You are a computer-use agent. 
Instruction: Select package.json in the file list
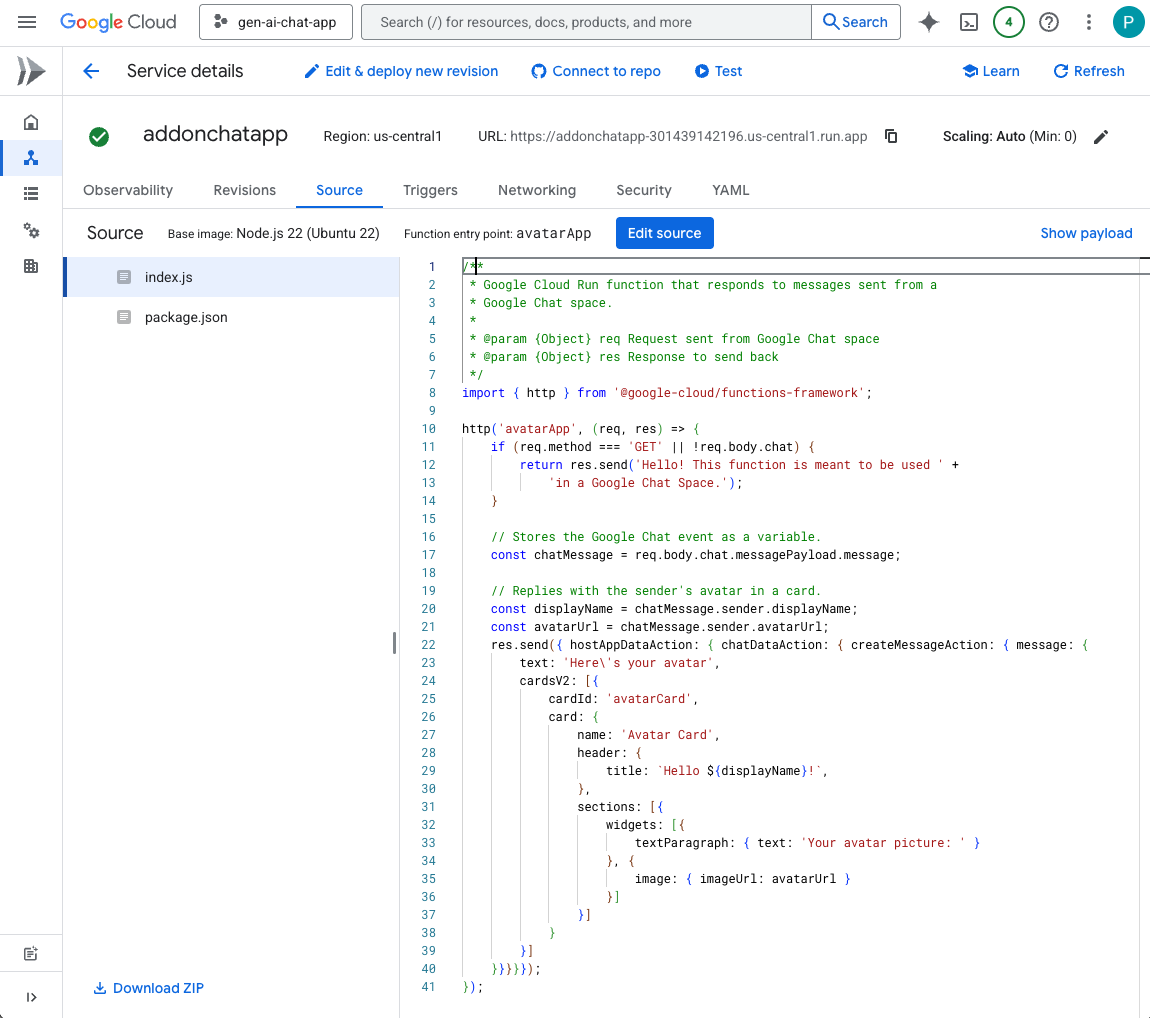(186, 317)
